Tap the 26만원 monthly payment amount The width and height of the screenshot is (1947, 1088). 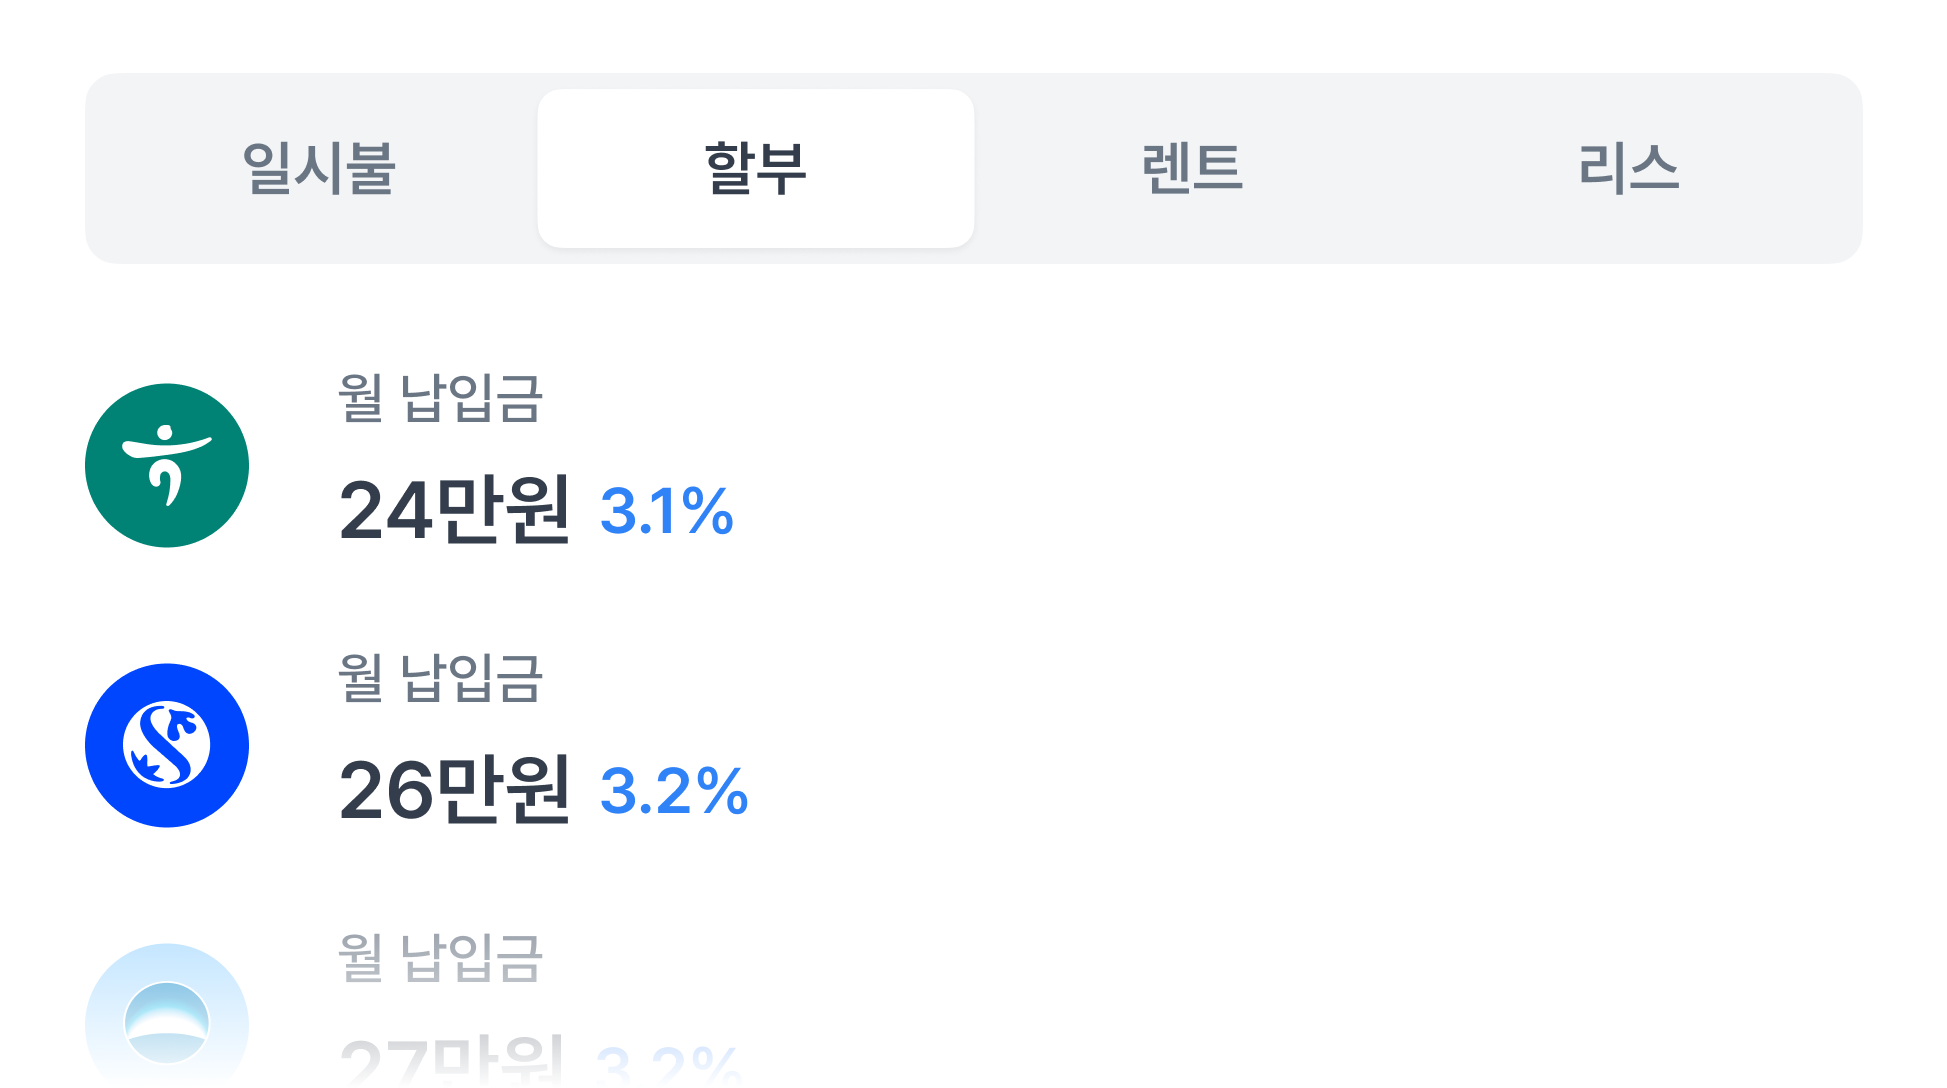[455, 791]
